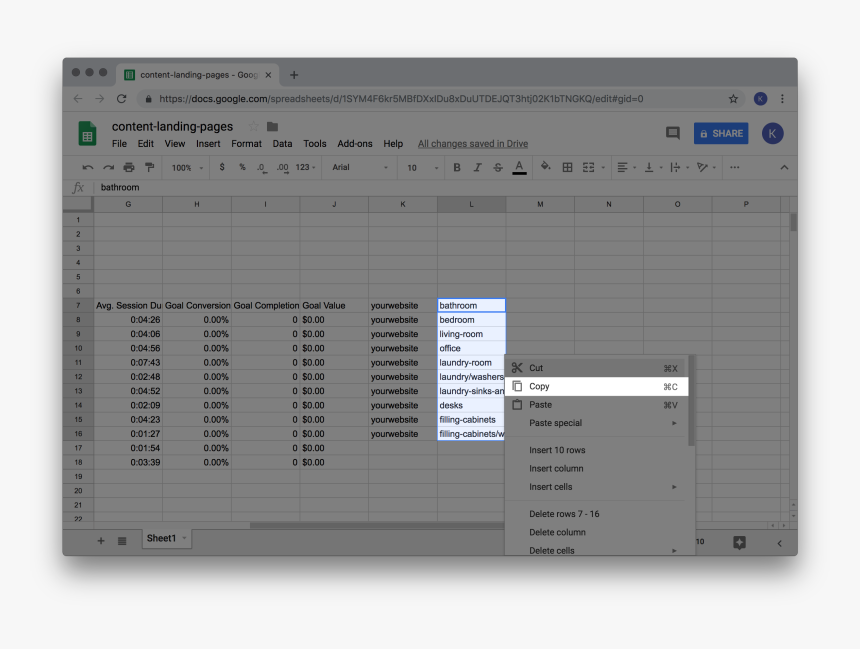Image resolution: width=860 pixels, height=649 pixels.
Task: Open the Add-ons menu
Action: (354, 144)
